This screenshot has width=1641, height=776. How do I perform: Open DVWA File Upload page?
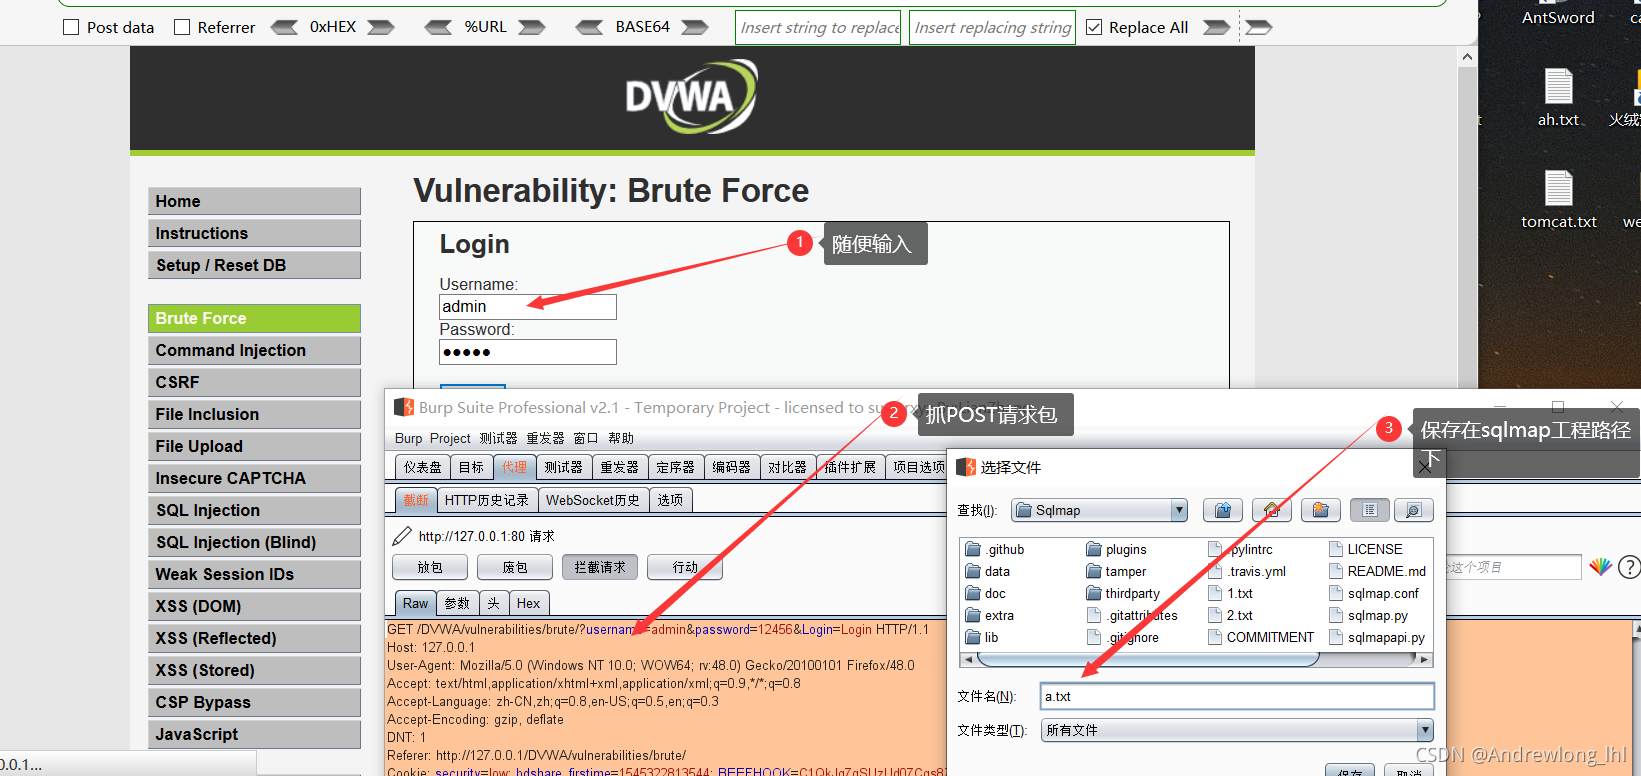254,446
